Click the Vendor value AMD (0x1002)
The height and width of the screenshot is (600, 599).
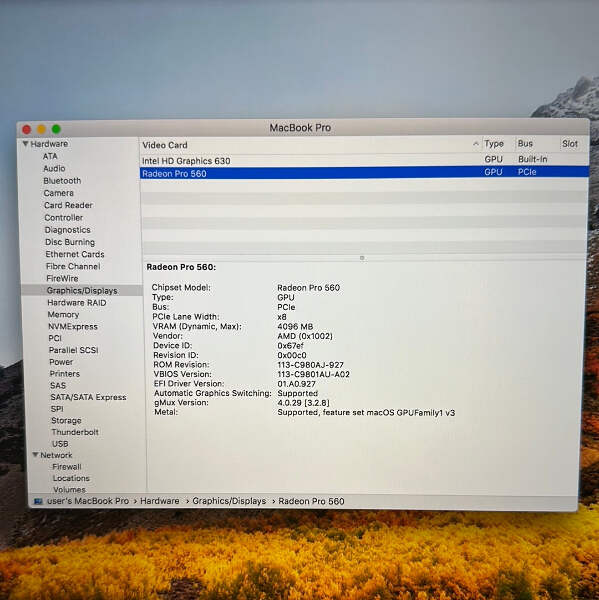coord(305,336)
